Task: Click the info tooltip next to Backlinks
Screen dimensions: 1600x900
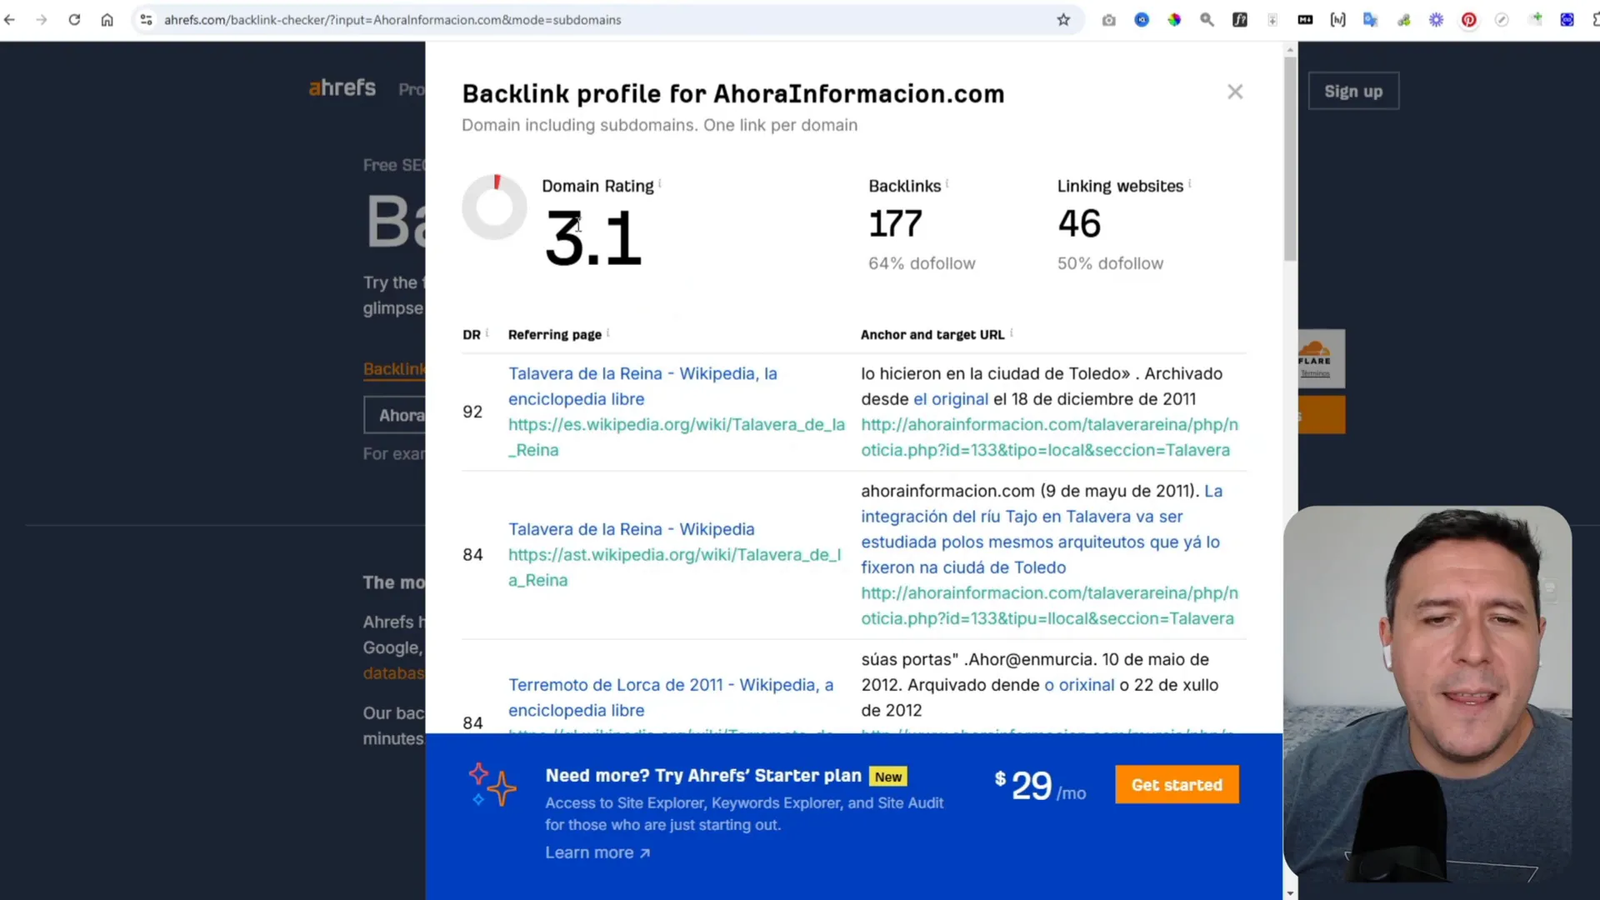Action: point(946,183)
